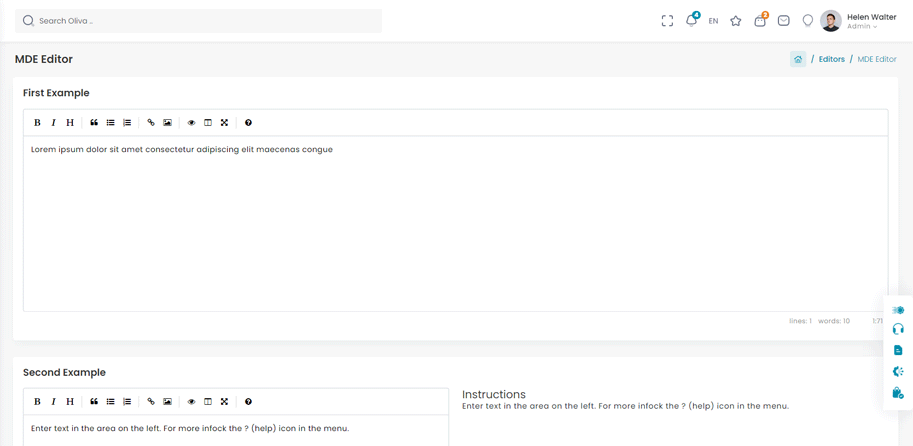913x446 pixels.
Task: Open the EN language selector
Action: point(713,21)
